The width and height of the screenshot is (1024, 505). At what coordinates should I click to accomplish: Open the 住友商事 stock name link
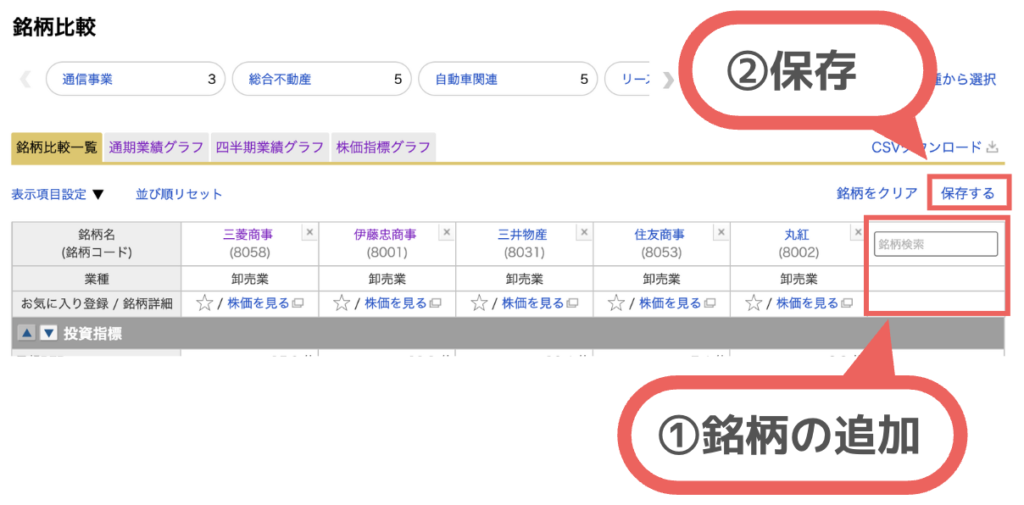[660, 235]
